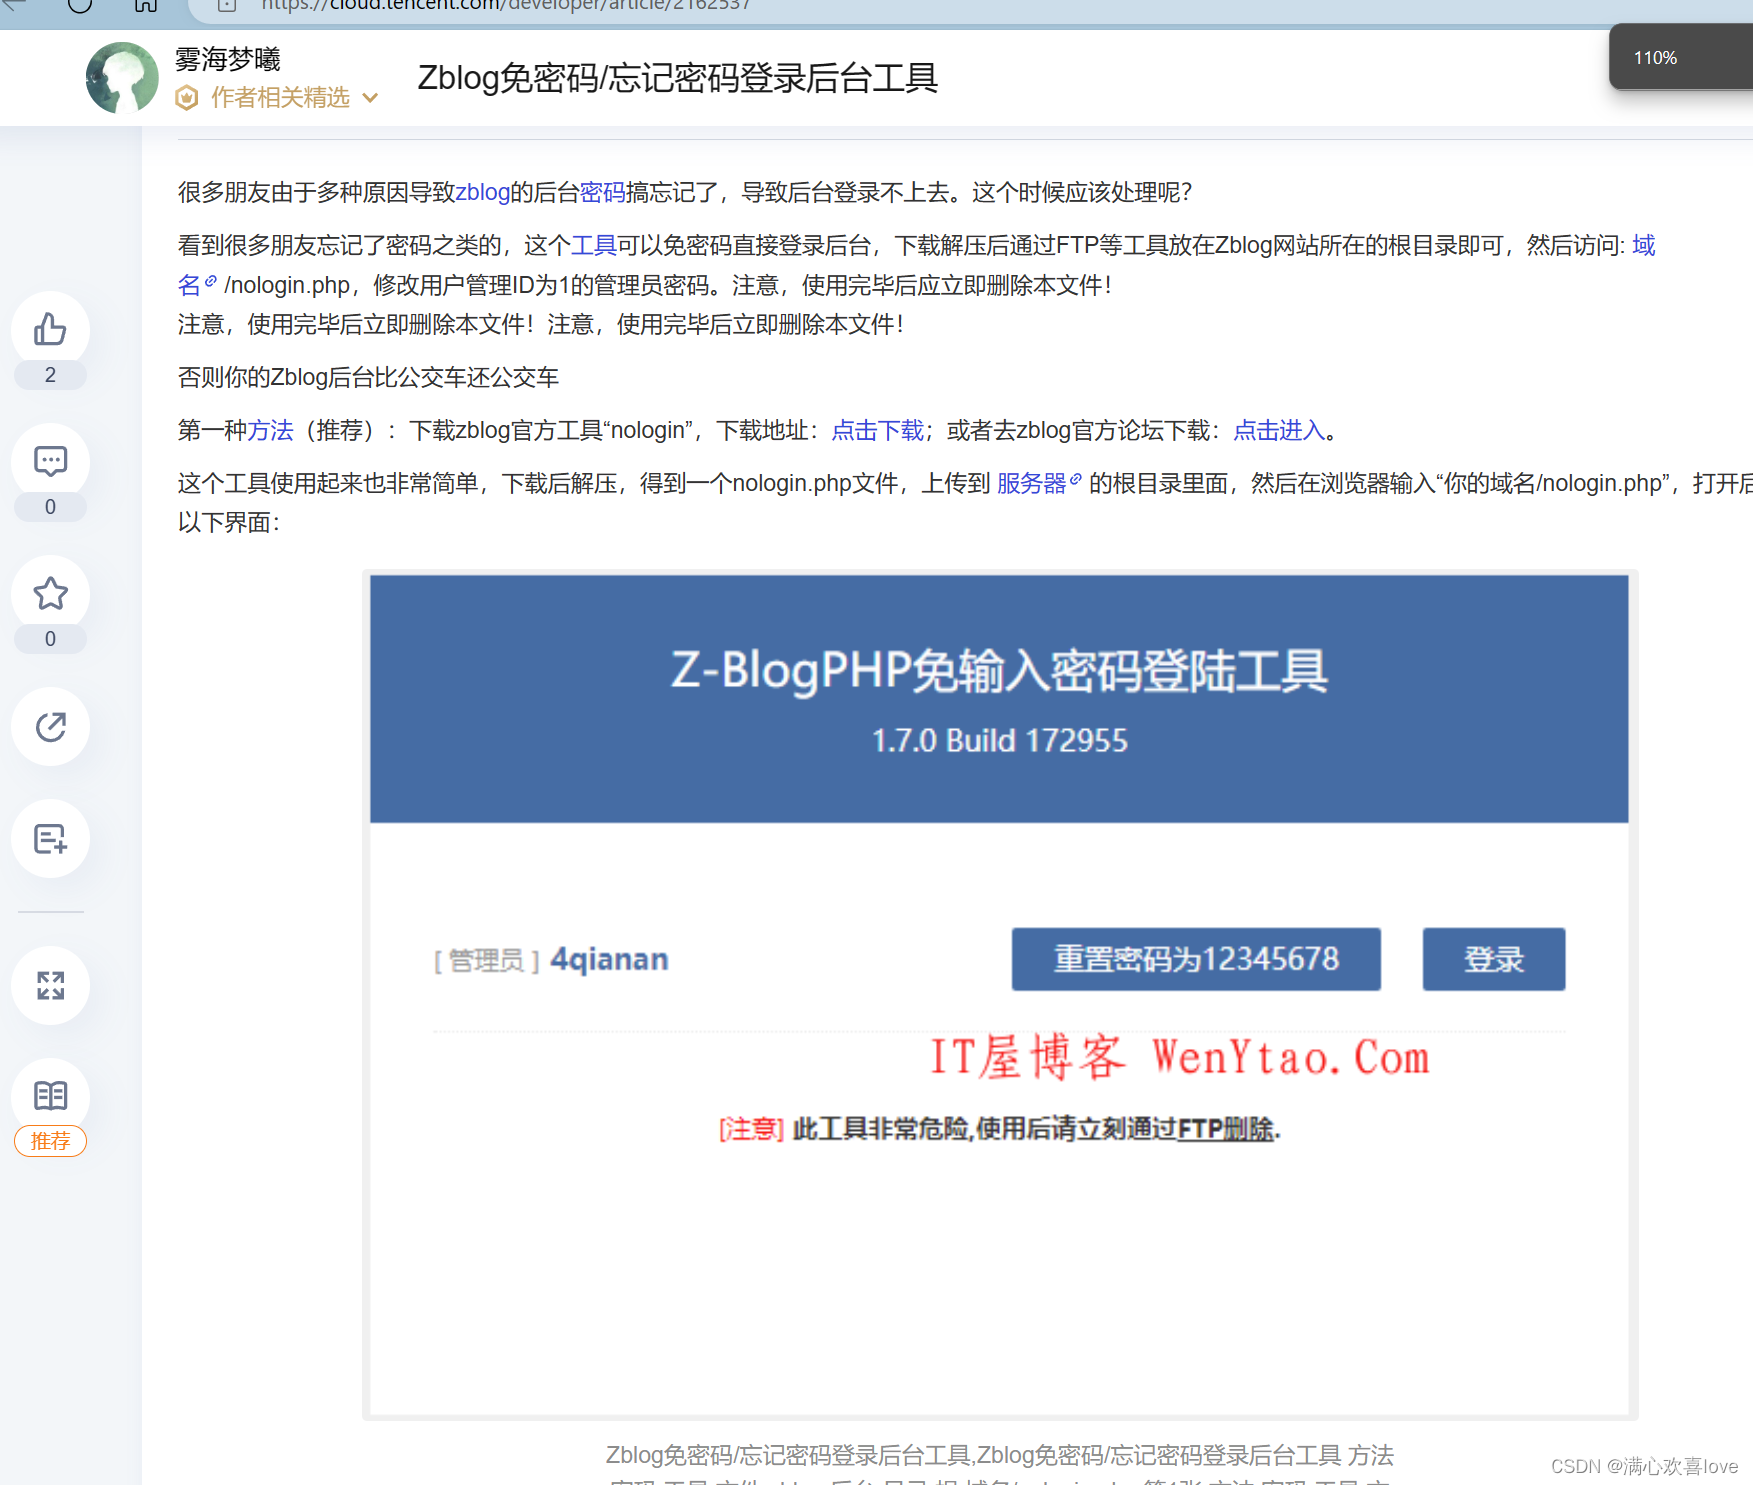Expand 作者相关精选 dropdown
Screen dimensions: 1753x1485
(370, 98)
